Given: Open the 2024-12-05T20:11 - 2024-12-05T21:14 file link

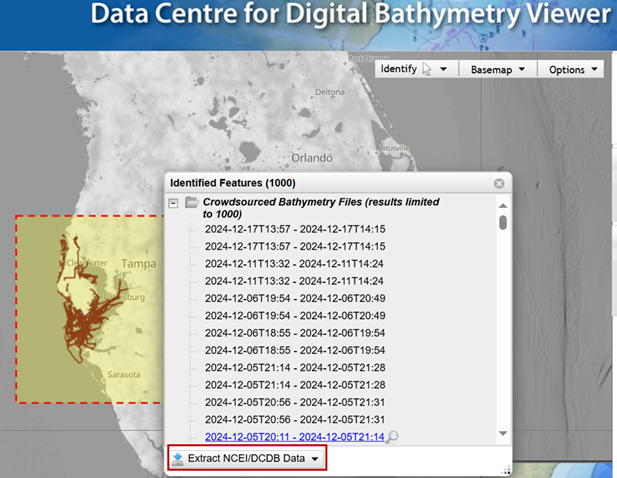Looking at the screenshot, I should pyautogui.click(x=294, y=437).
